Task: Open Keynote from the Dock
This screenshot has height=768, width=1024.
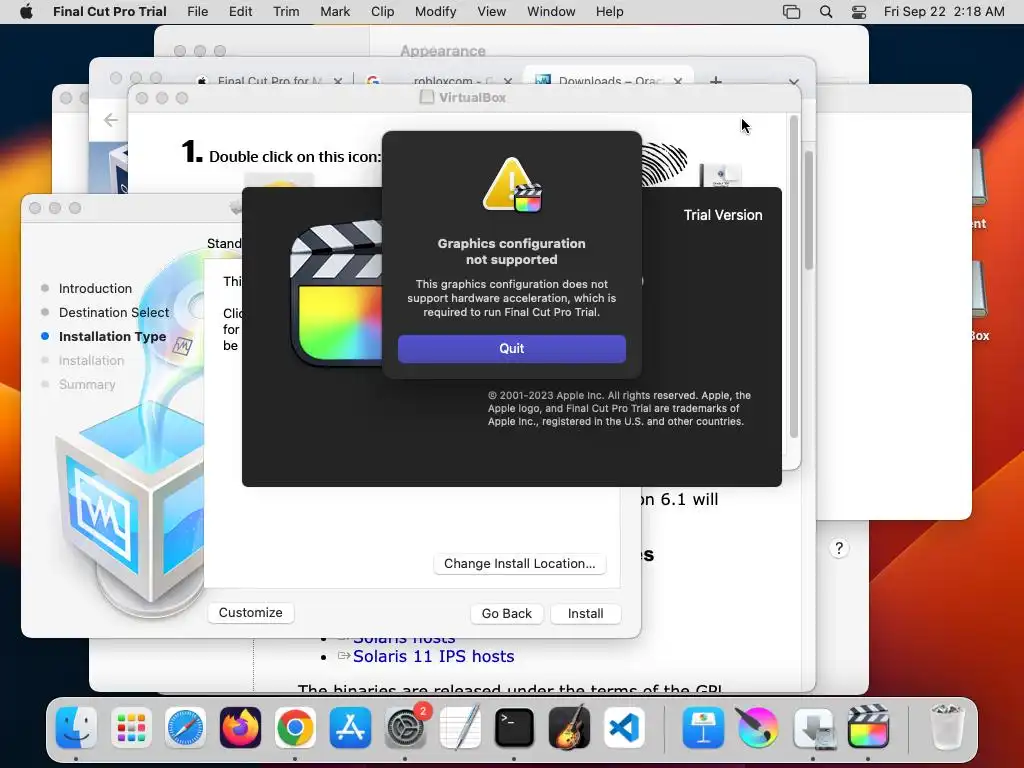Action: [x=703, y=728]
